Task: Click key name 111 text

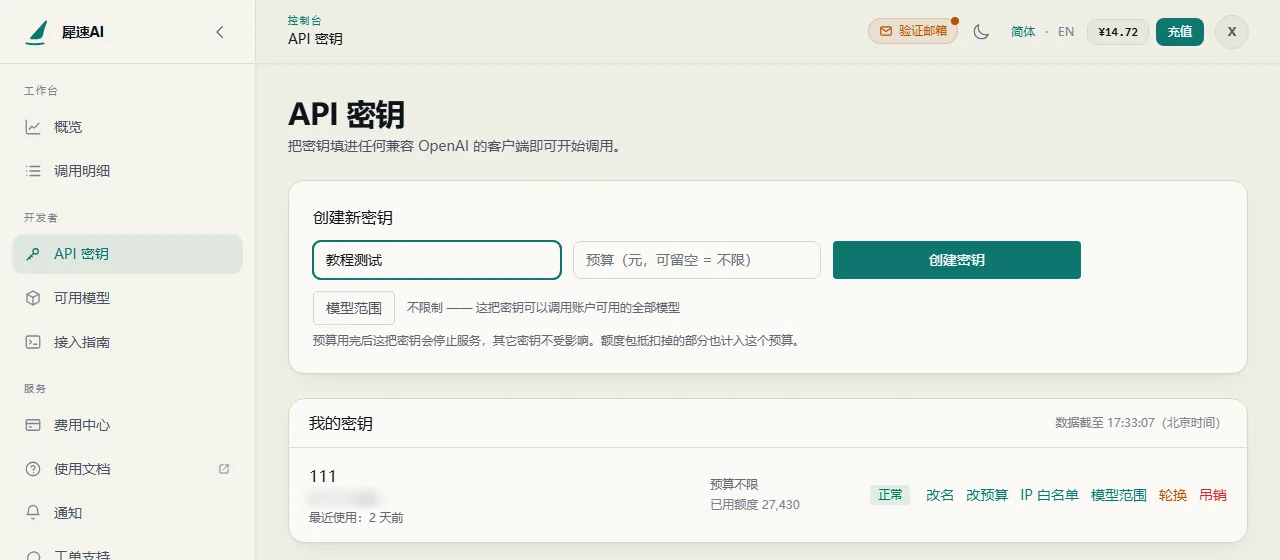Action: (x=323, y=476)
